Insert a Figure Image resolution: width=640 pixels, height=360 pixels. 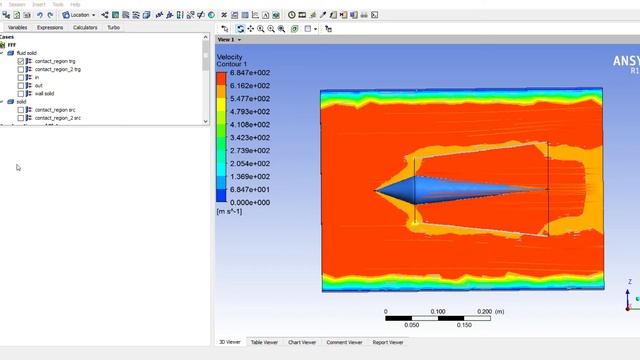(276, 15)
